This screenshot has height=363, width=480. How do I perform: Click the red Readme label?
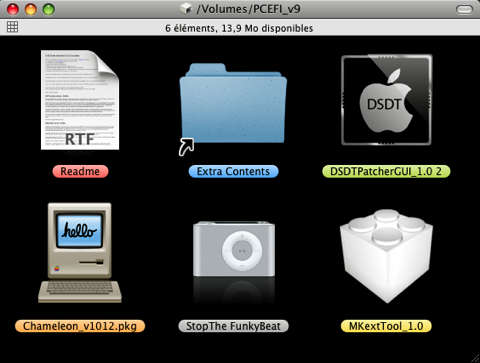pos(80,171)
